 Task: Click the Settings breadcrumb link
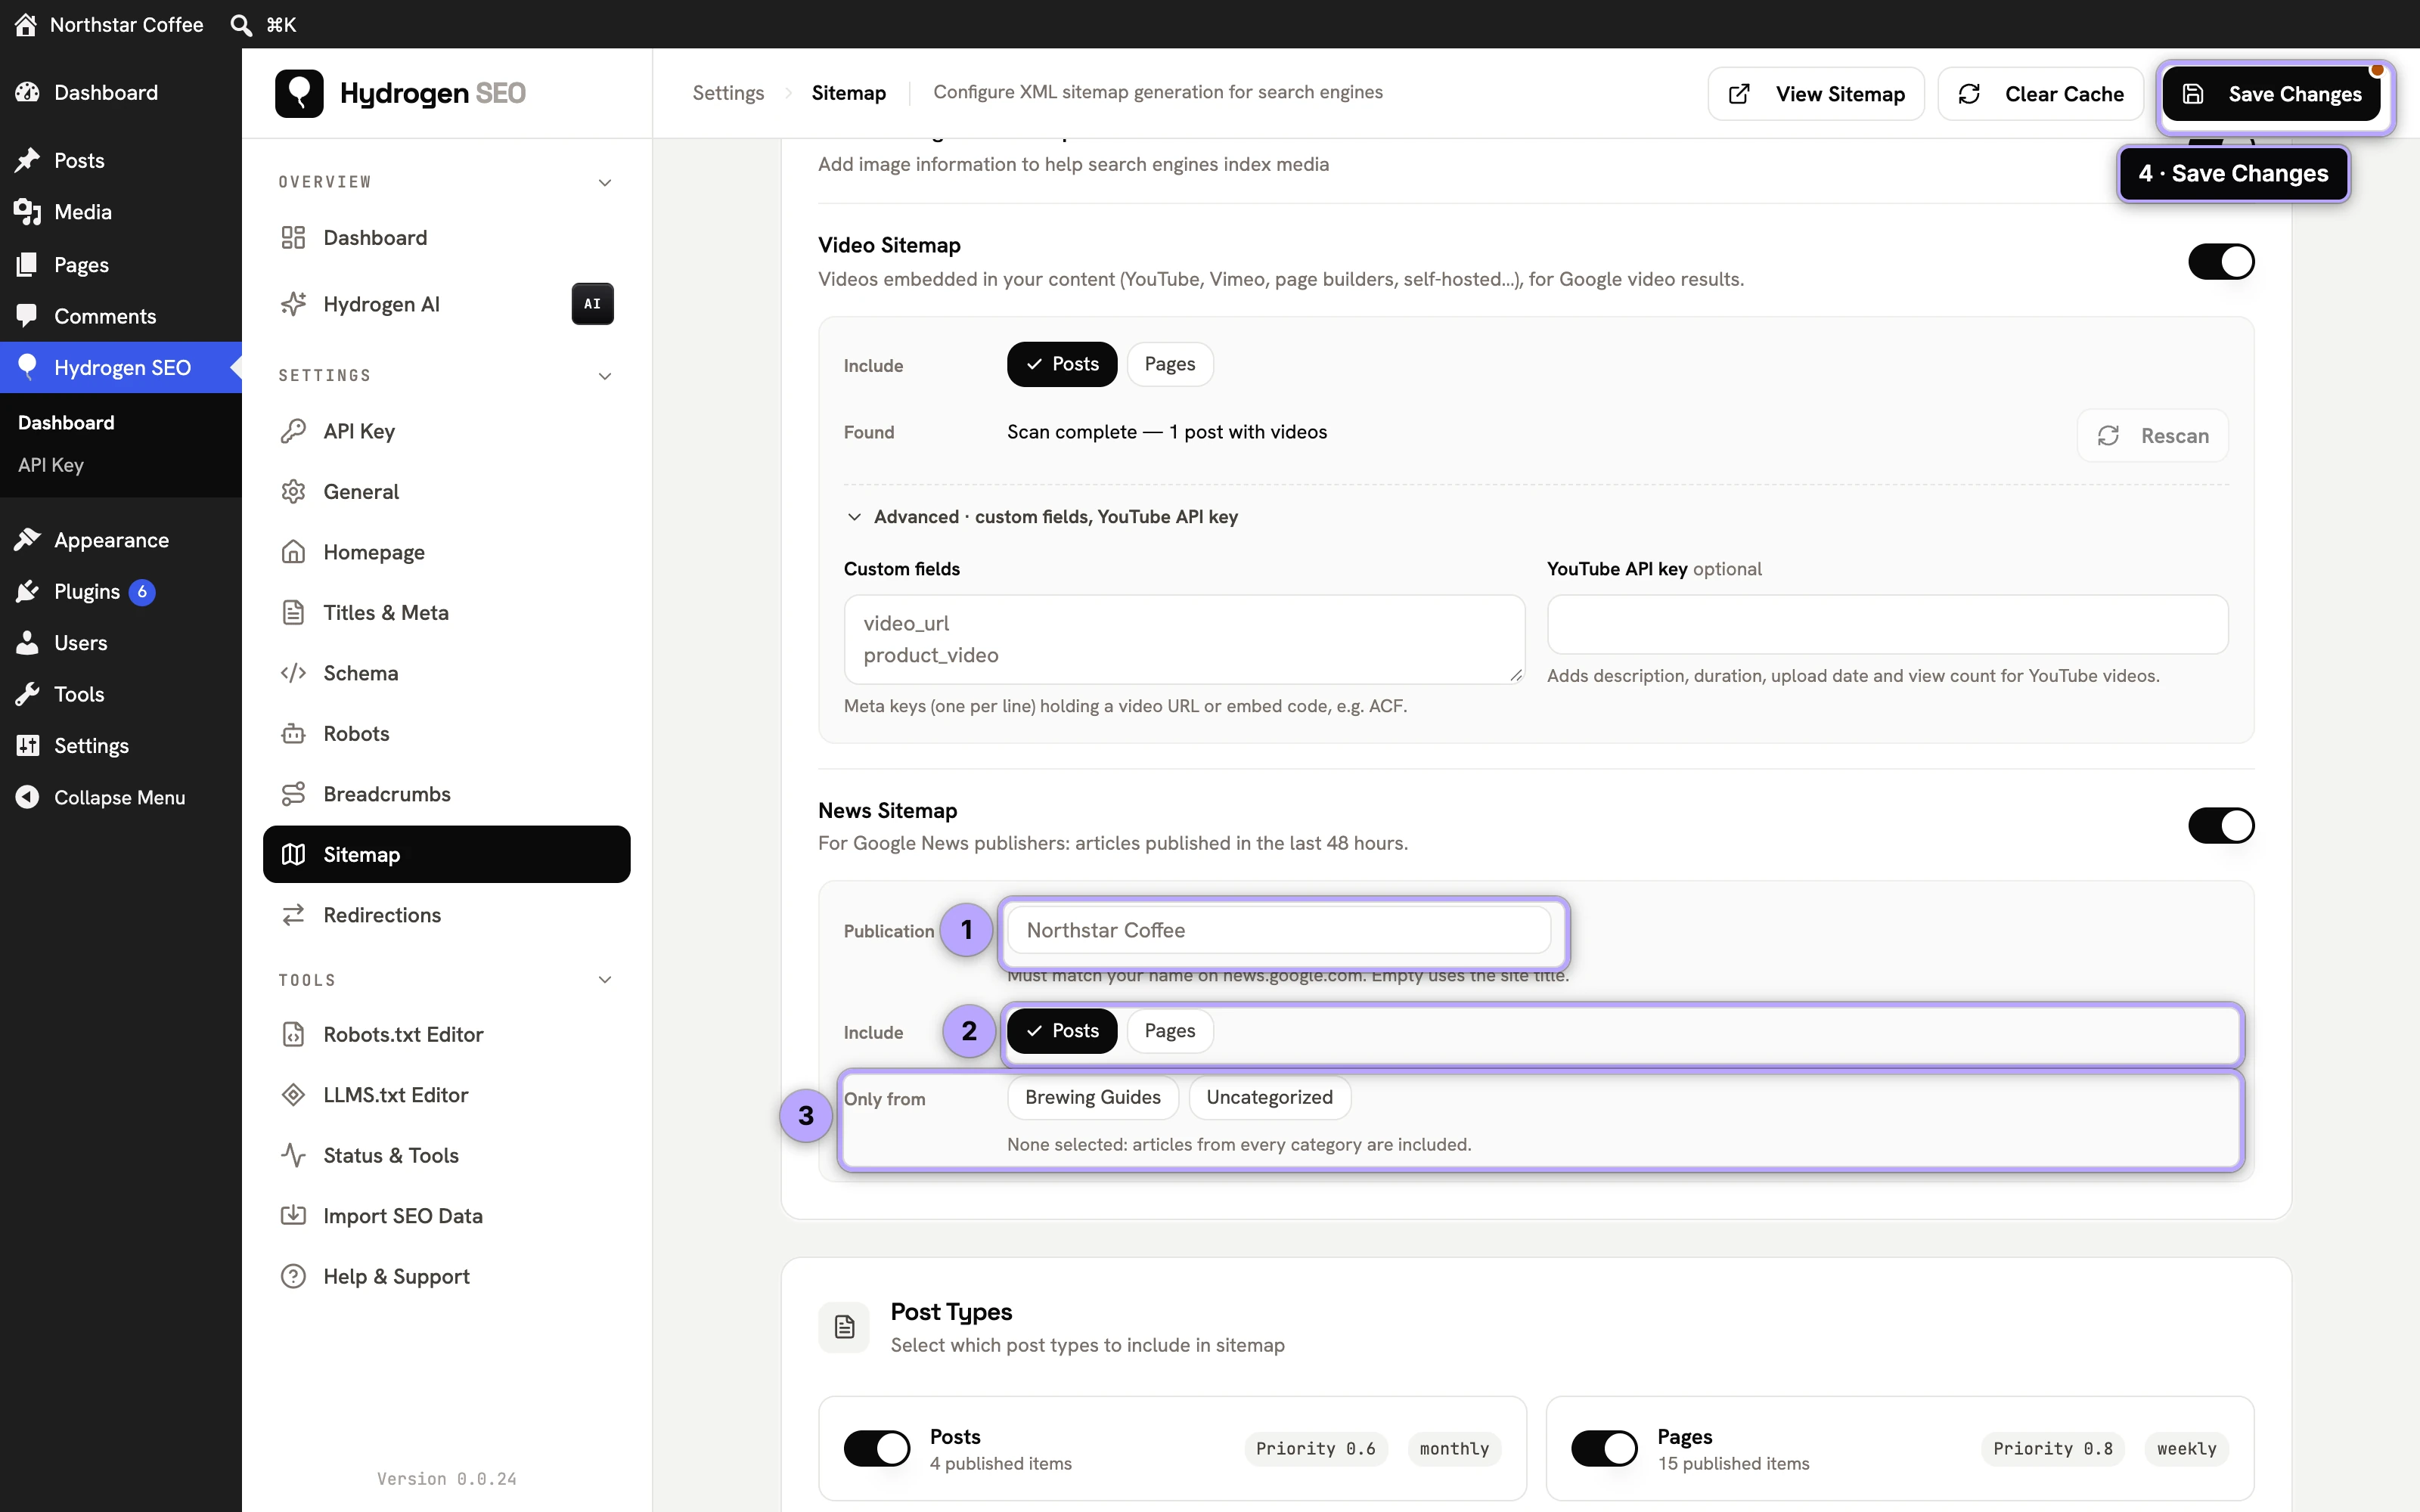pyautogui.click(x=728, y=93)
